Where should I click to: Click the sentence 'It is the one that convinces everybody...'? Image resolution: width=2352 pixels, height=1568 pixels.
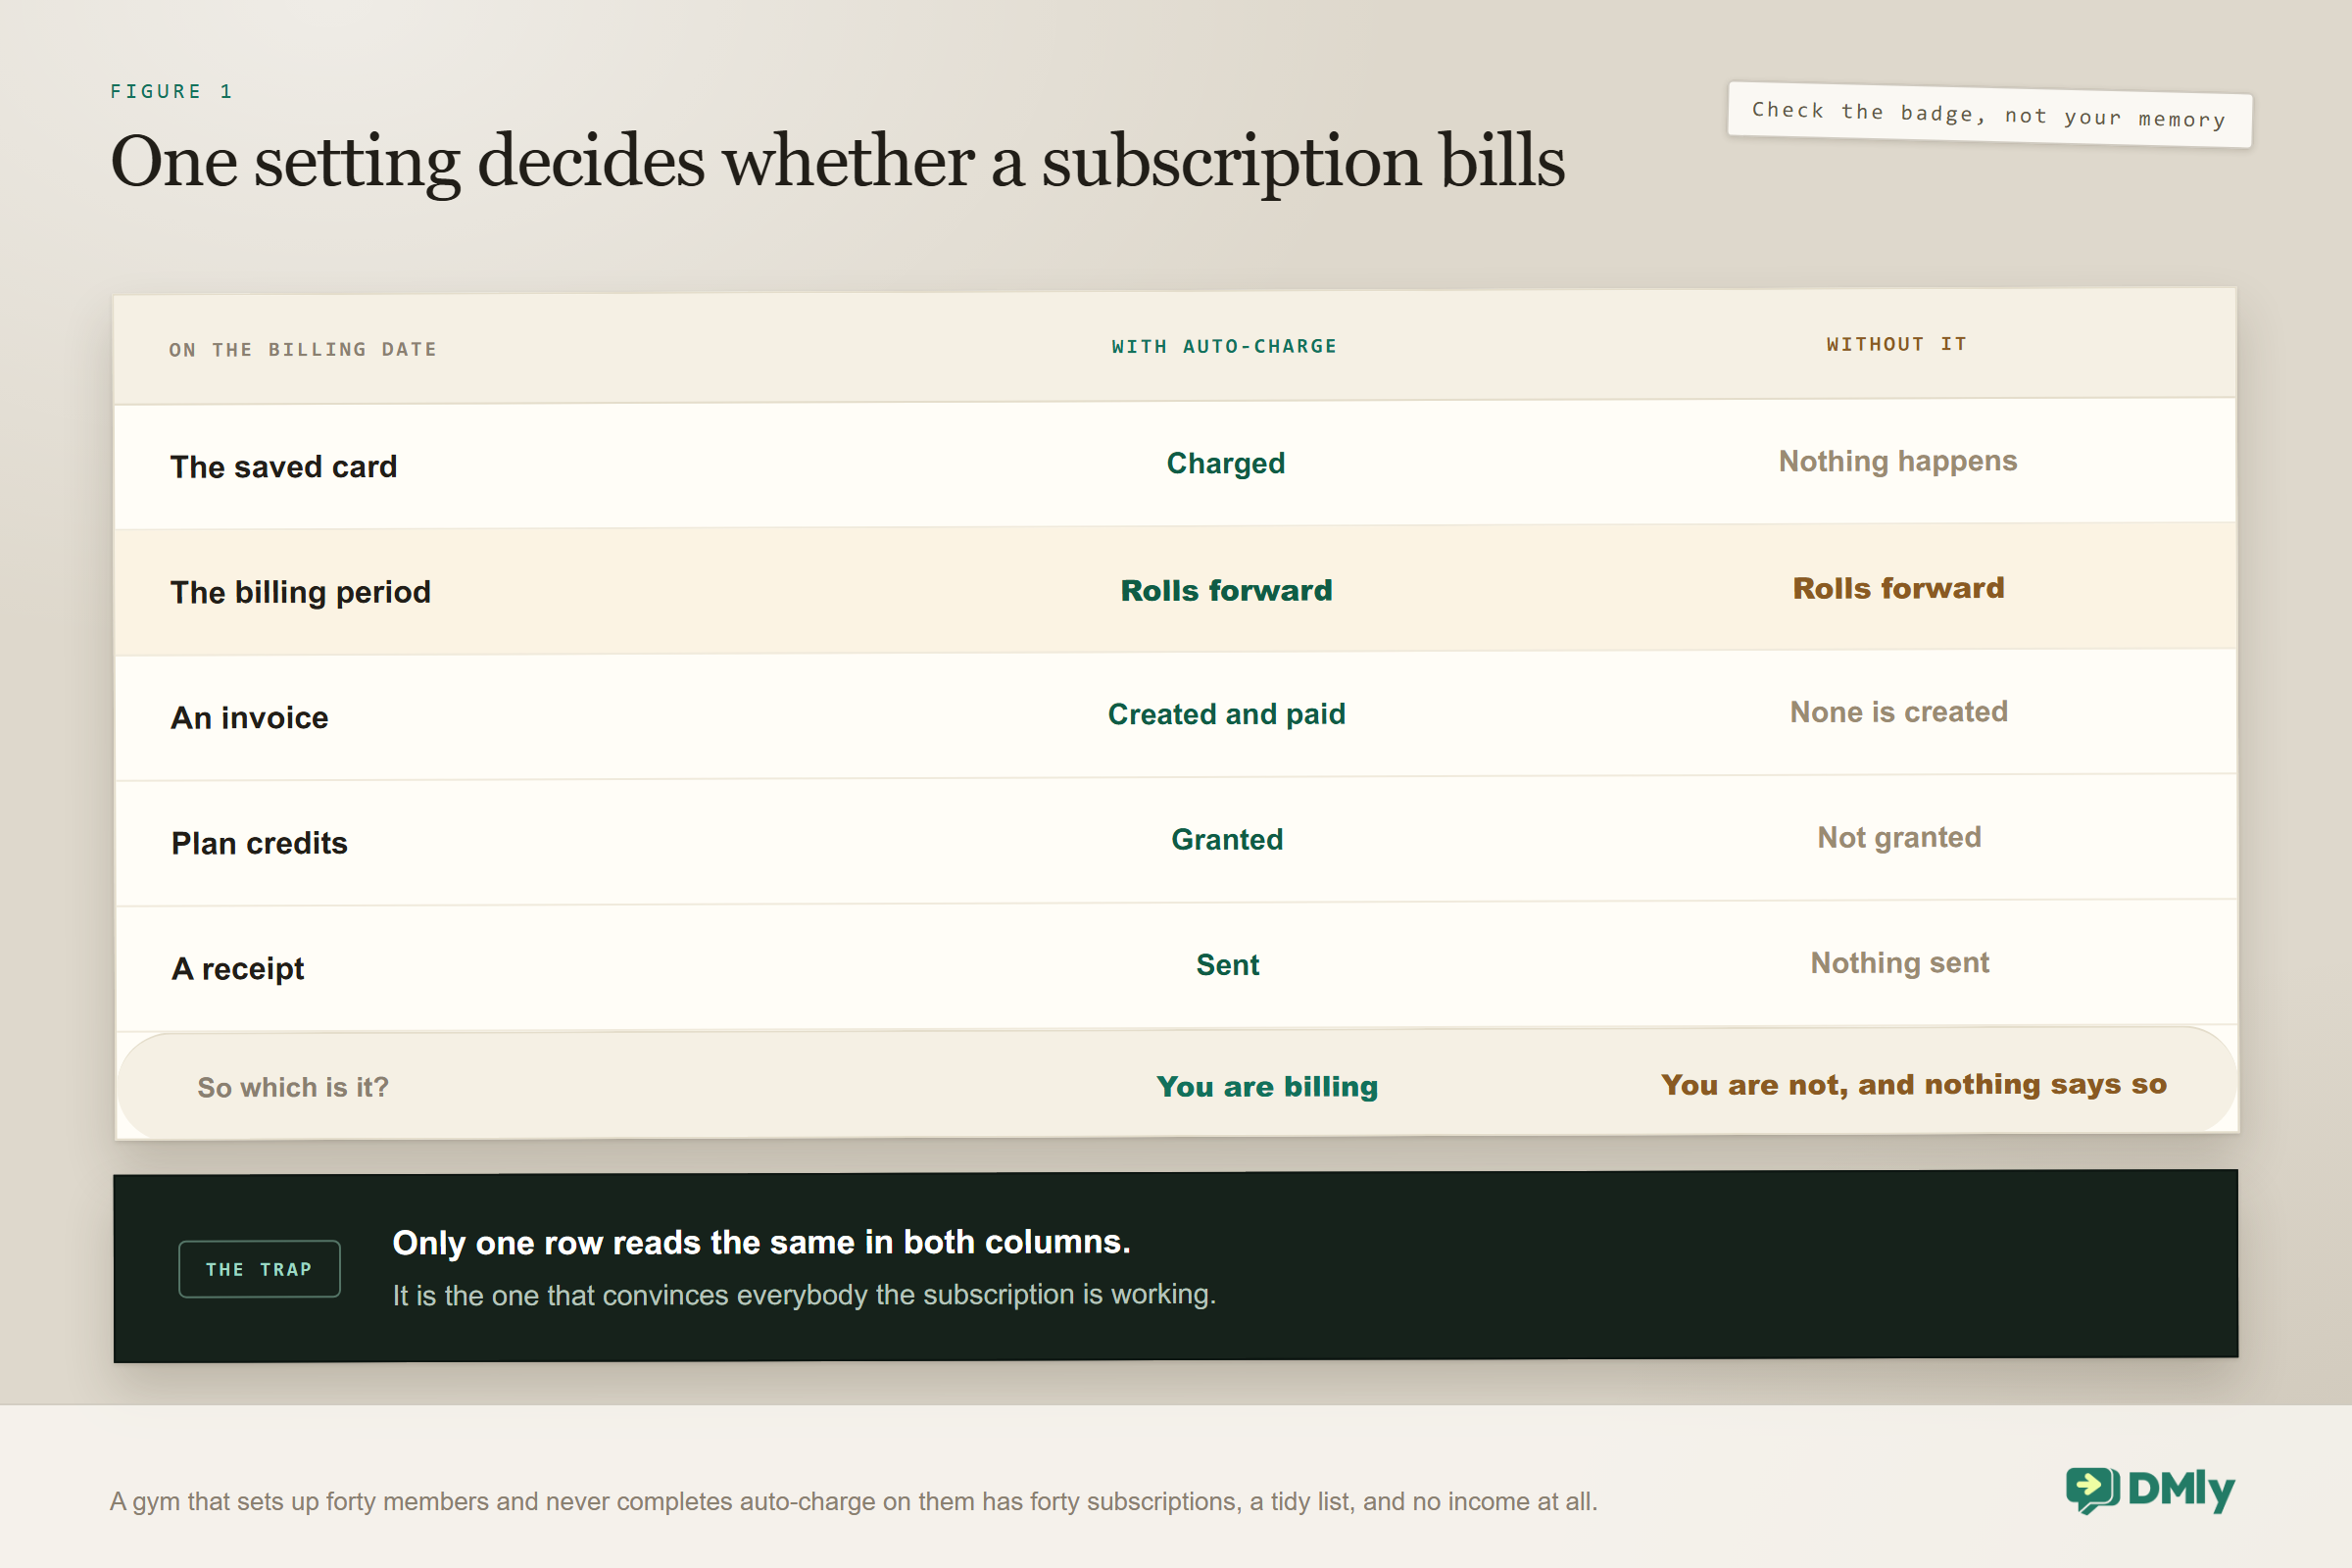tap(804, 1295)
